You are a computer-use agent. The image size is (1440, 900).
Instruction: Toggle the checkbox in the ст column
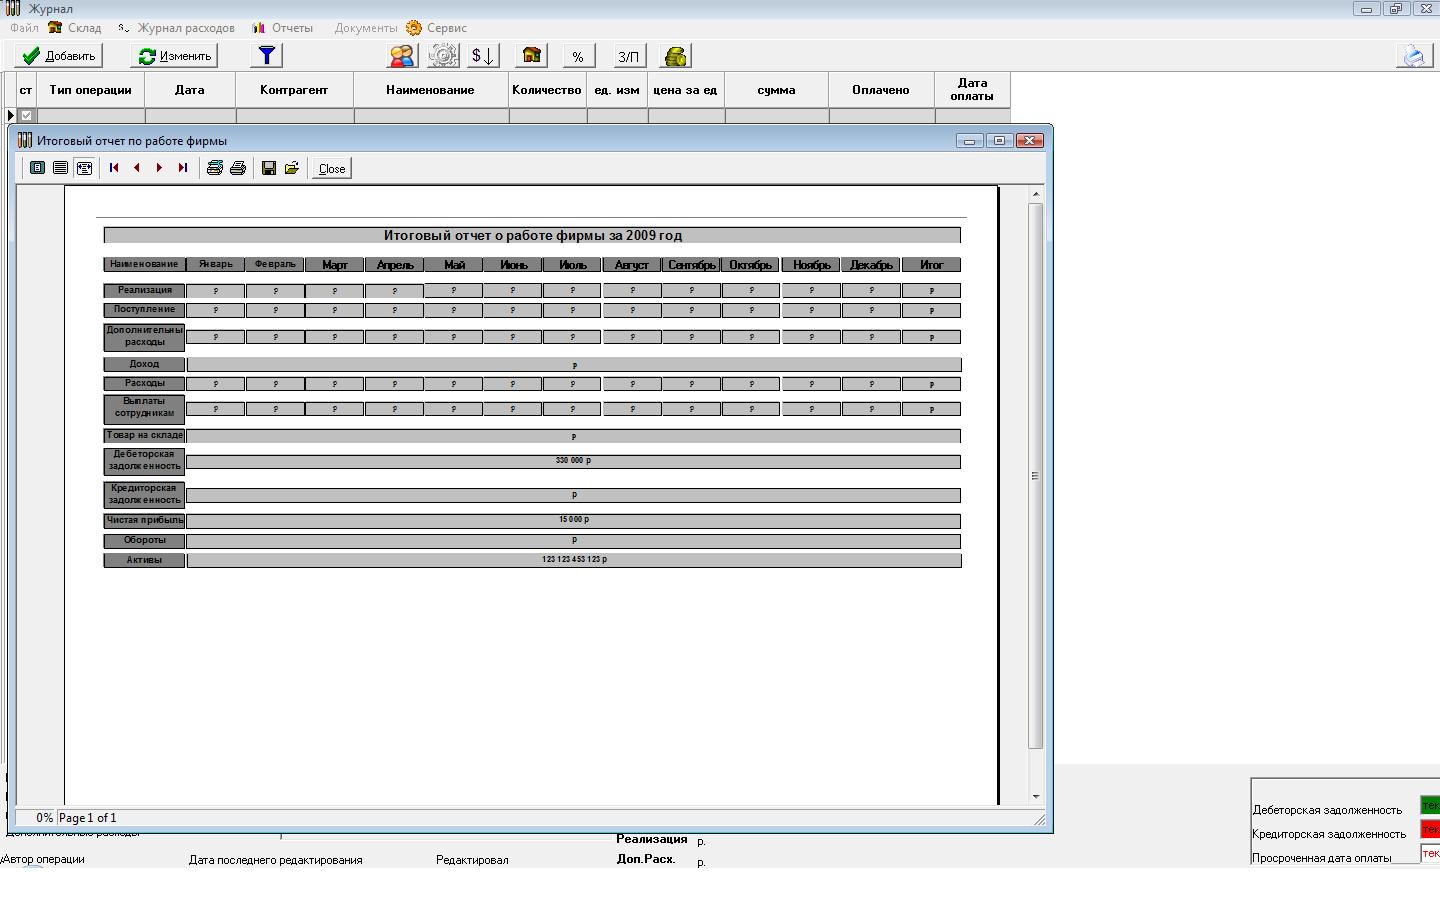tap(27, 116)
